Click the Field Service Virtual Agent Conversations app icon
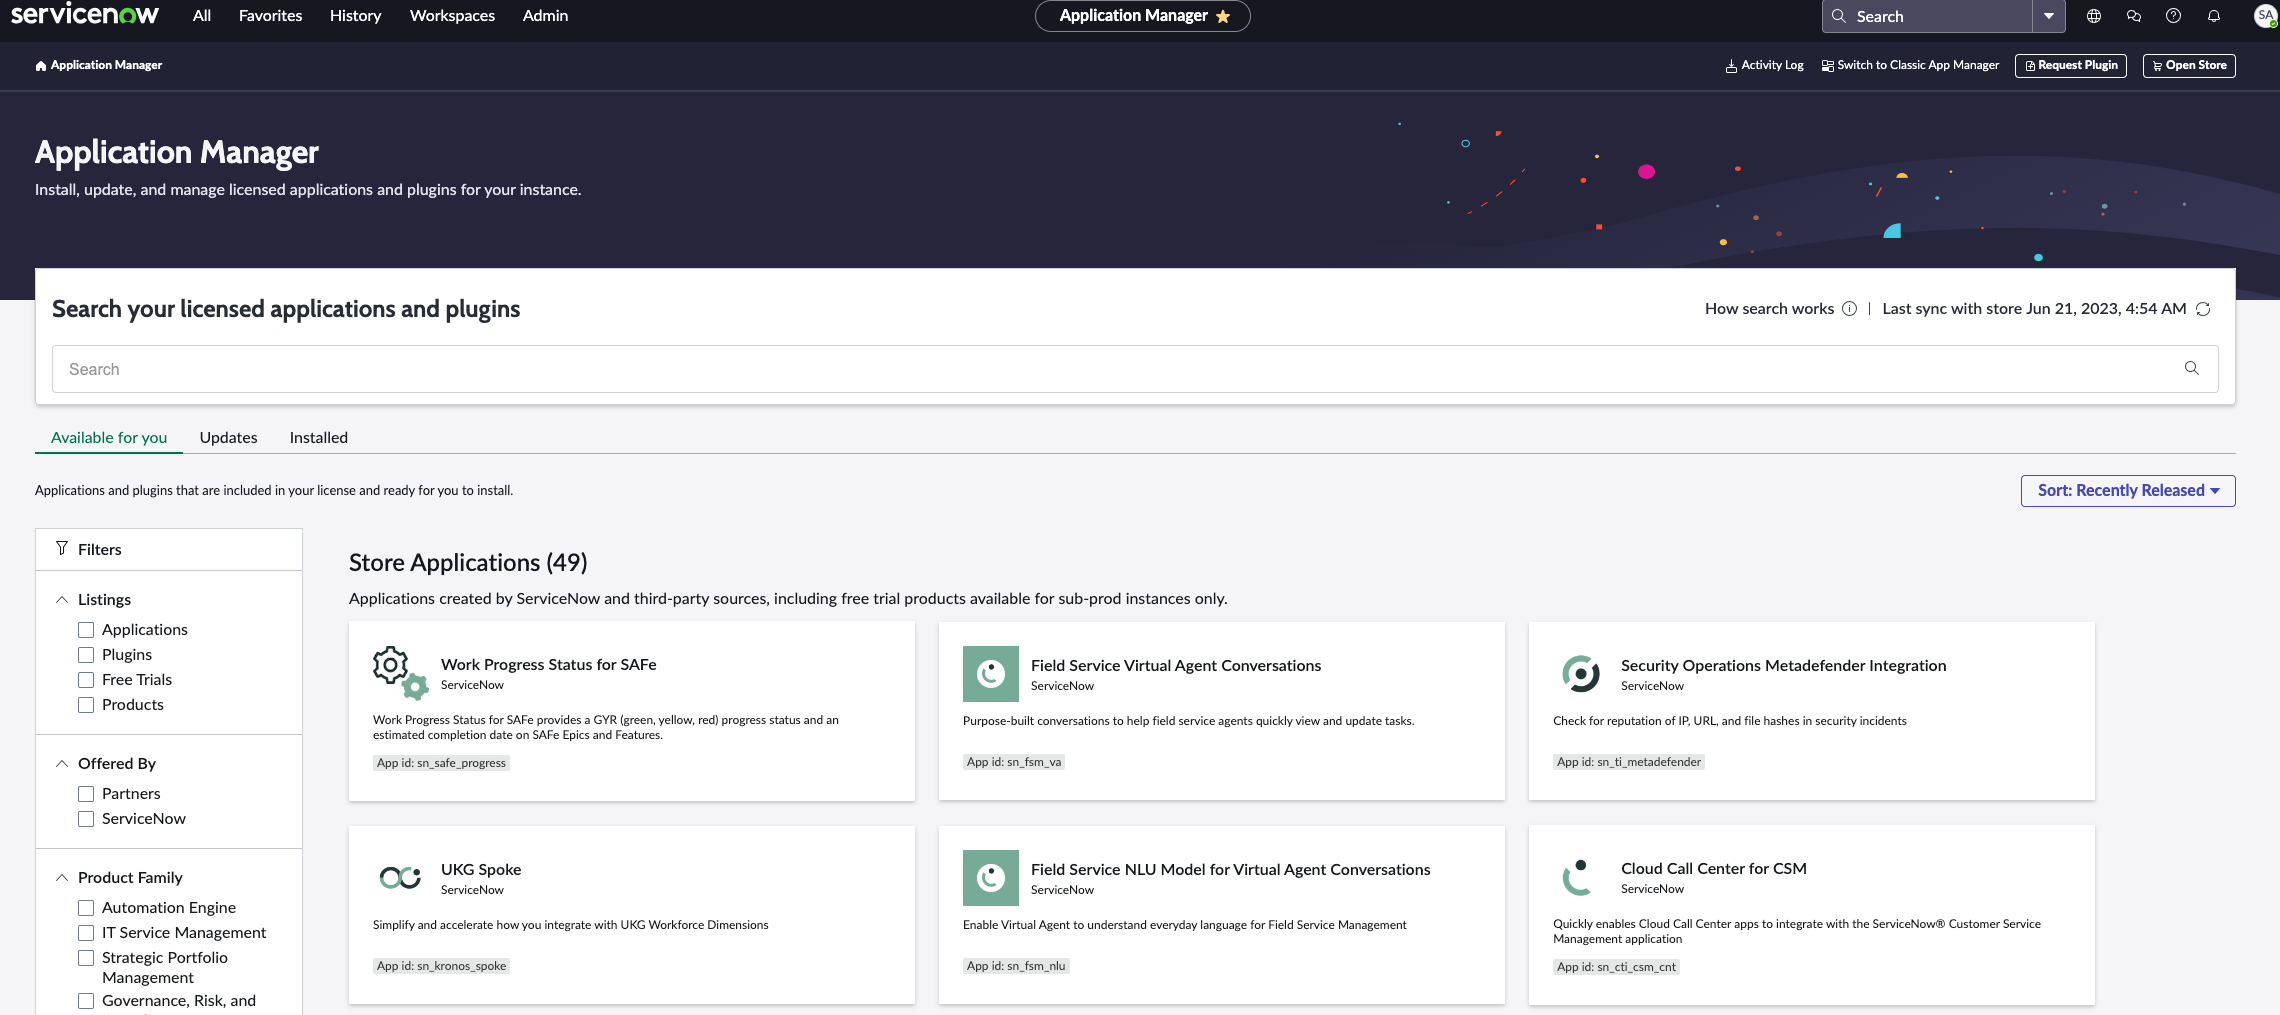Viewport: 2280px width, 1015px height. [991, 674]
